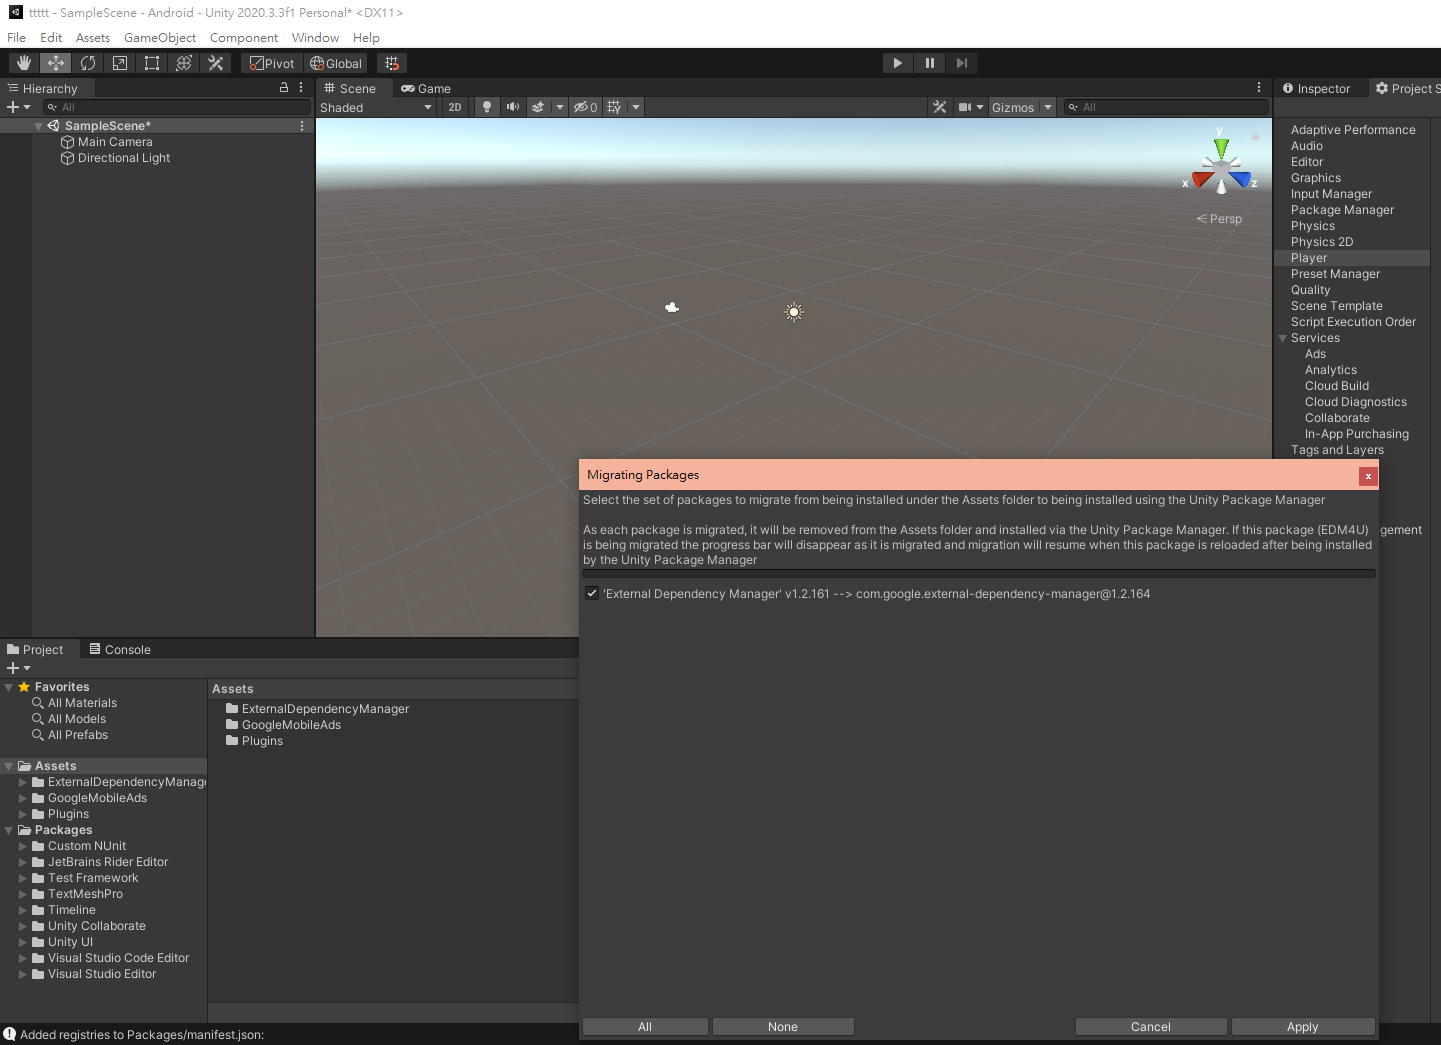Image resolution: width=1441 pixels, height=1045 pixels.
Task: Expand the TextMeshPro package folder
Action: click(23, 894)
